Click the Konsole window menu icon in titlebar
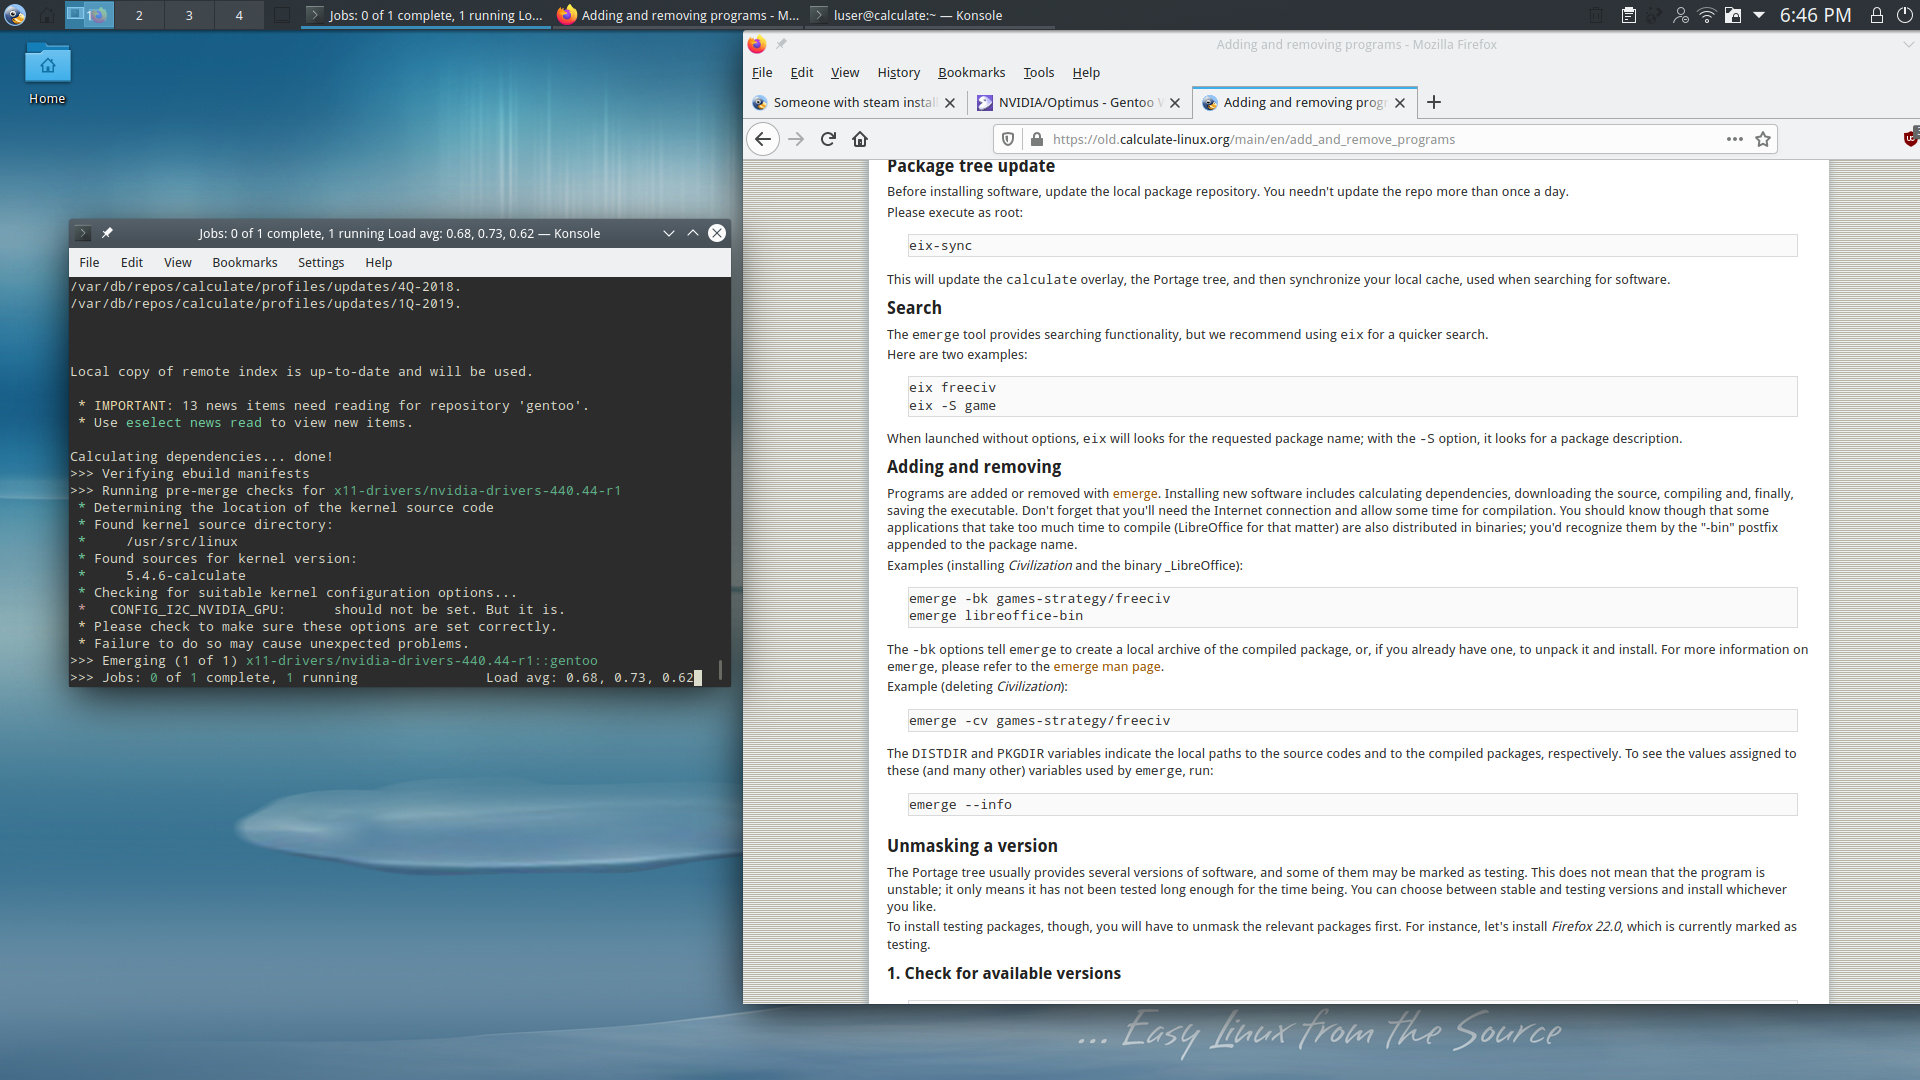 tap(83, 233)
